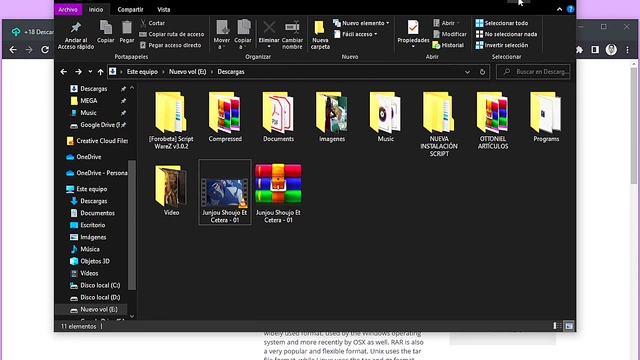This screenshot has height=360, width=640.
Task: Switch to details view in status bar
Action: (x=557, y=326)
